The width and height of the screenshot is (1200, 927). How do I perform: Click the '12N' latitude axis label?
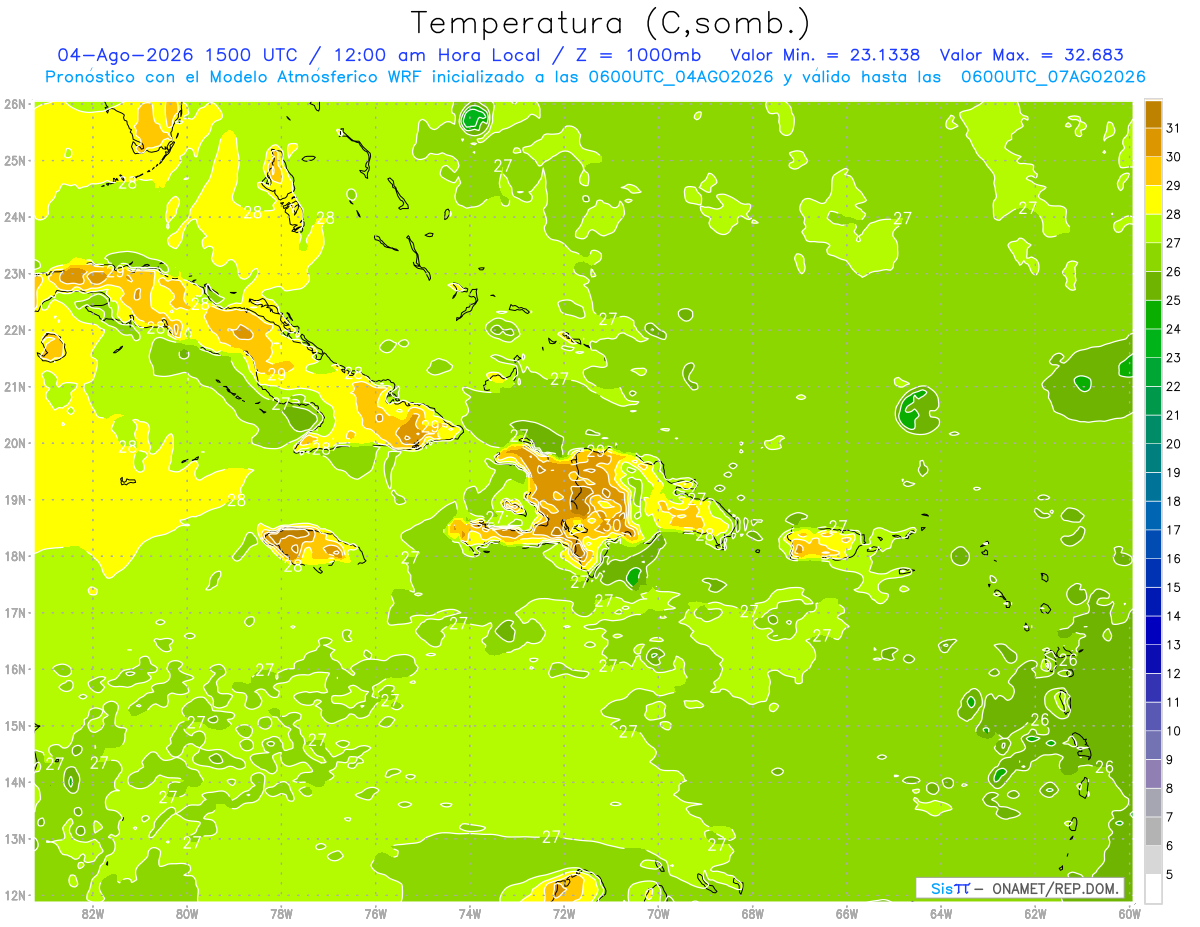14,895
